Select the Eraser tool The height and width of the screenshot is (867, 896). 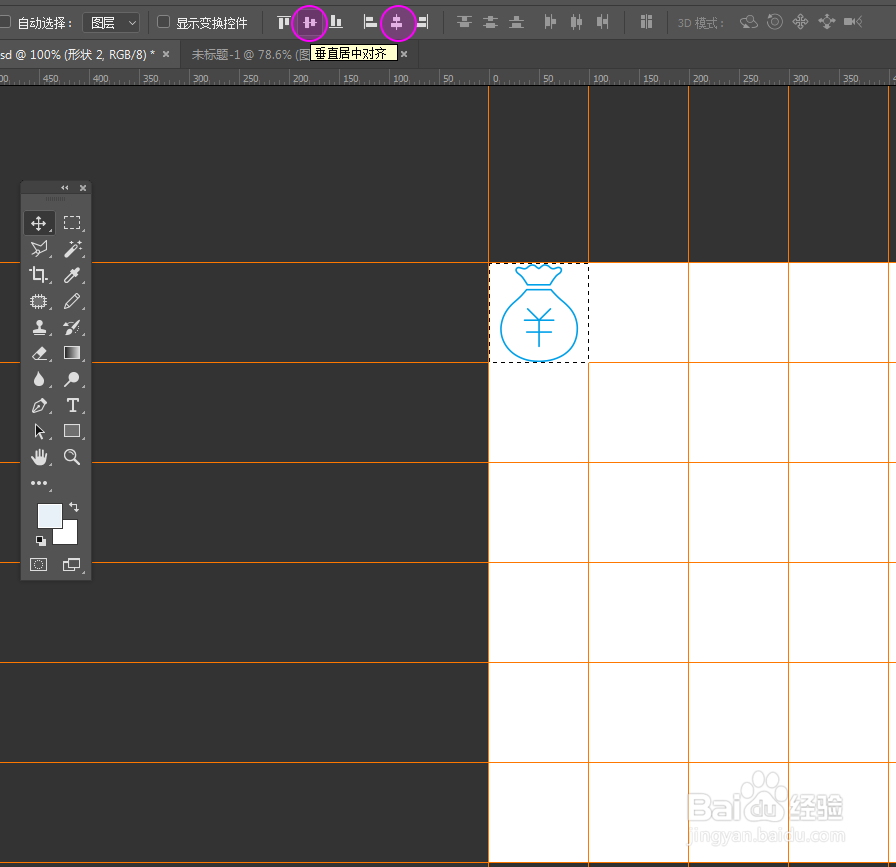coord(39,353)
